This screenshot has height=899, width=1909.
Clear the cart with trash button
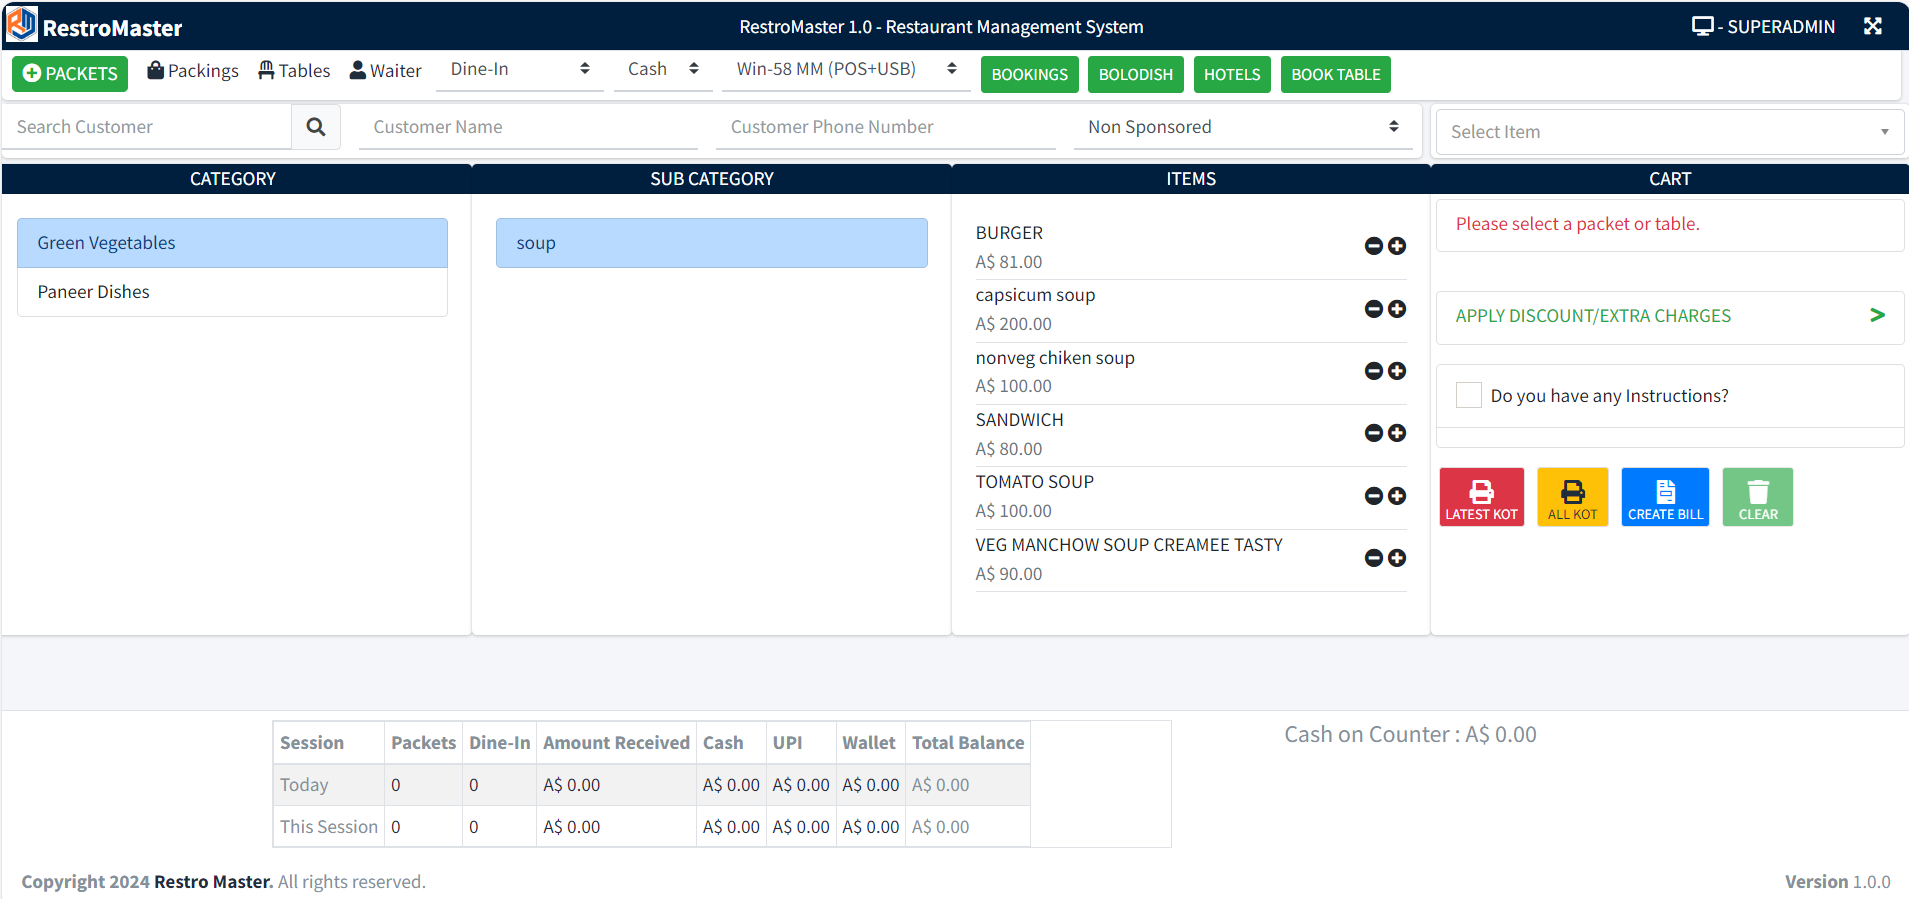click(x=1757, y=497)
